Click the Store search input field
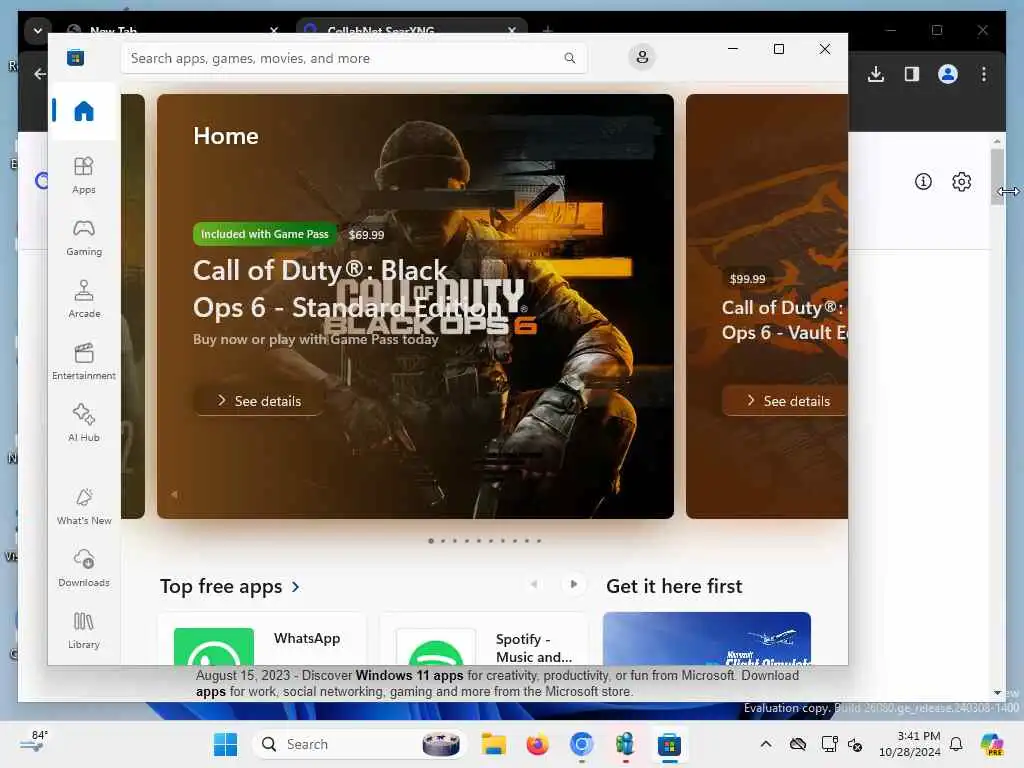 pos(354,58)
